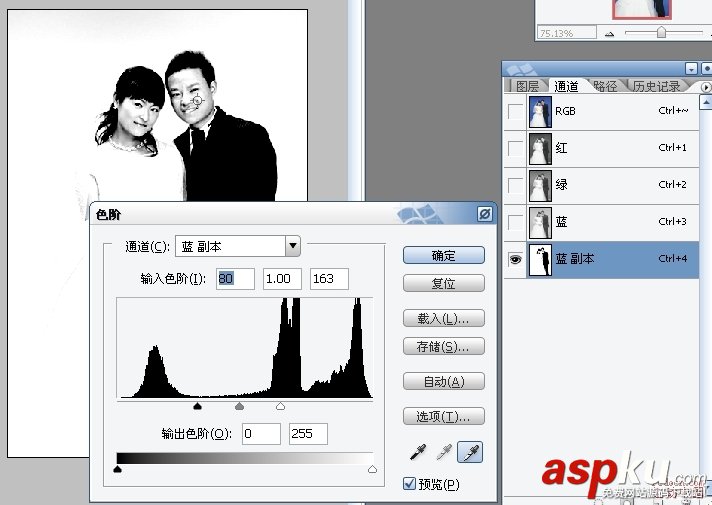Hide the 蓝 副本 channel eye icon
The width and height of the screenshot is (712, 505).
515,259
